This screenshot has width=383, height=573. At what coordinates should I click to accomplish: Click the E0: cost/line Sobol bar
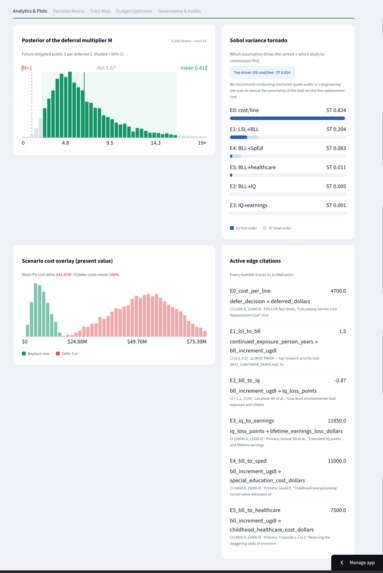tap(288, 118)
